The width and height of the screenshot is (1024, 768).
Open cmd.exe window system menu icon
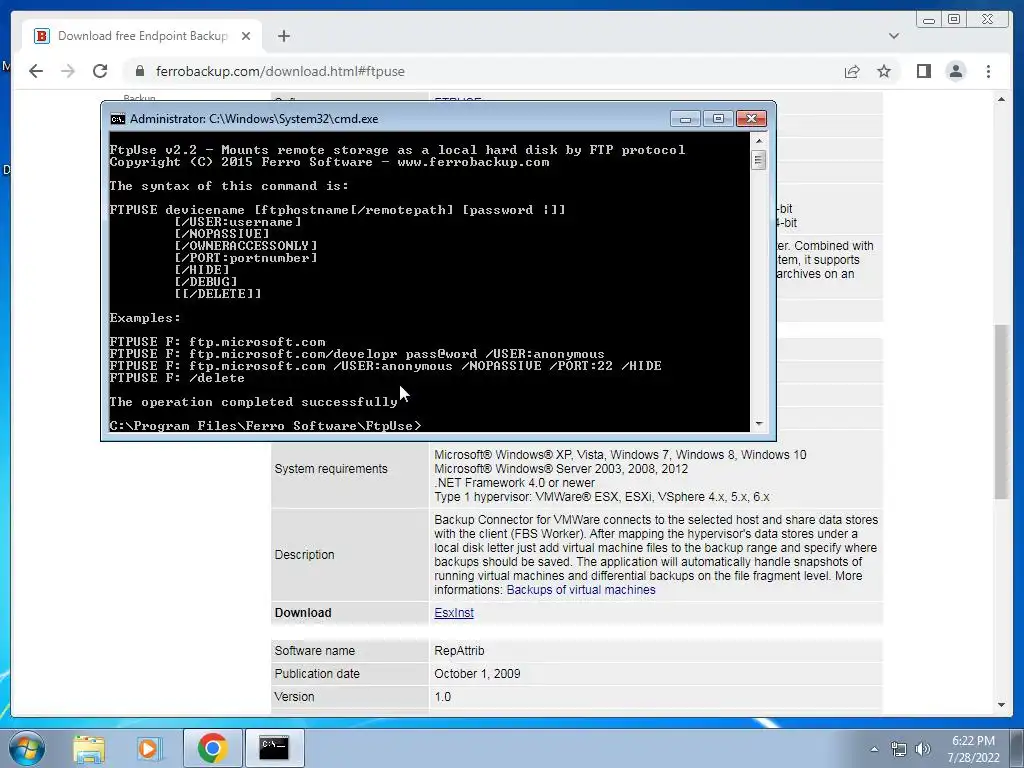click(118, 119)
